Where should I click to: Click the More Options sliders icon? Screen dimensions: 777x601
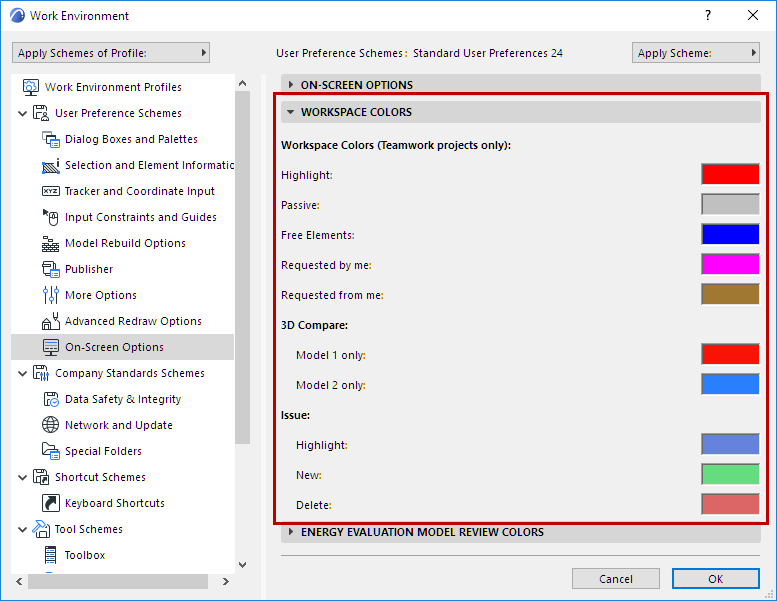click(51, 295)
